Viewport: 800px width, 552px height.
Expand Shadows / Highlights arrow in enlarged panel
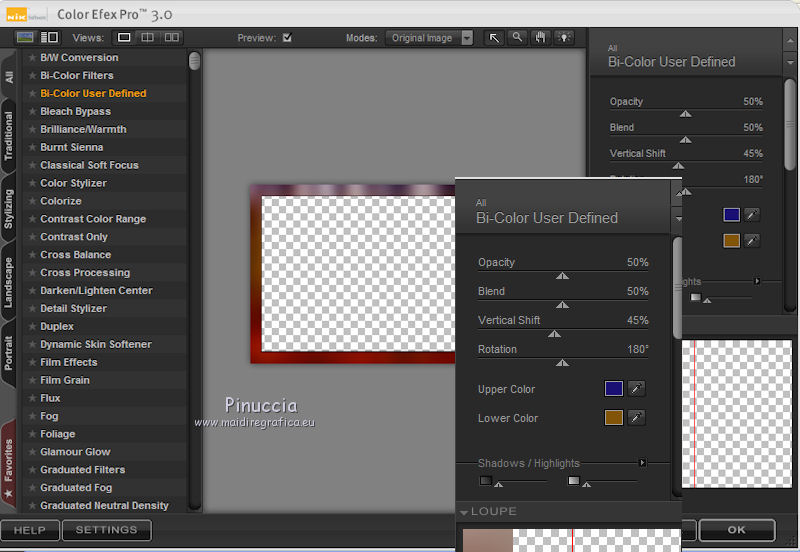click(643, 463)
